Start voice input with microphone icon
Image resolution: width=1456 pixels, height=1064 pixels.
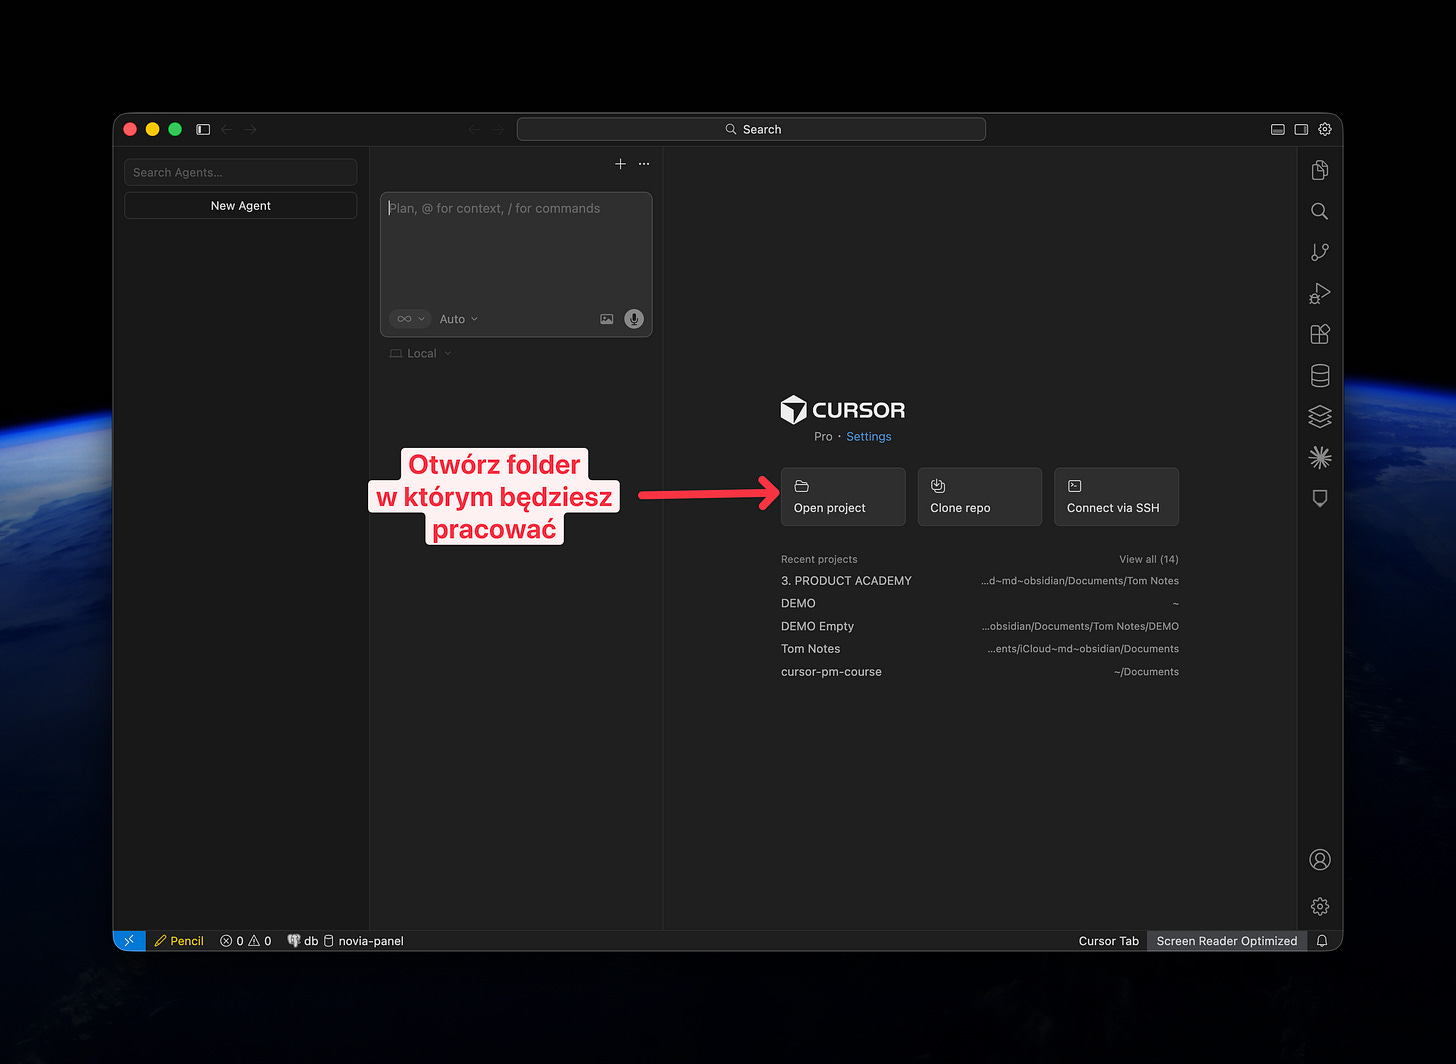634,319
